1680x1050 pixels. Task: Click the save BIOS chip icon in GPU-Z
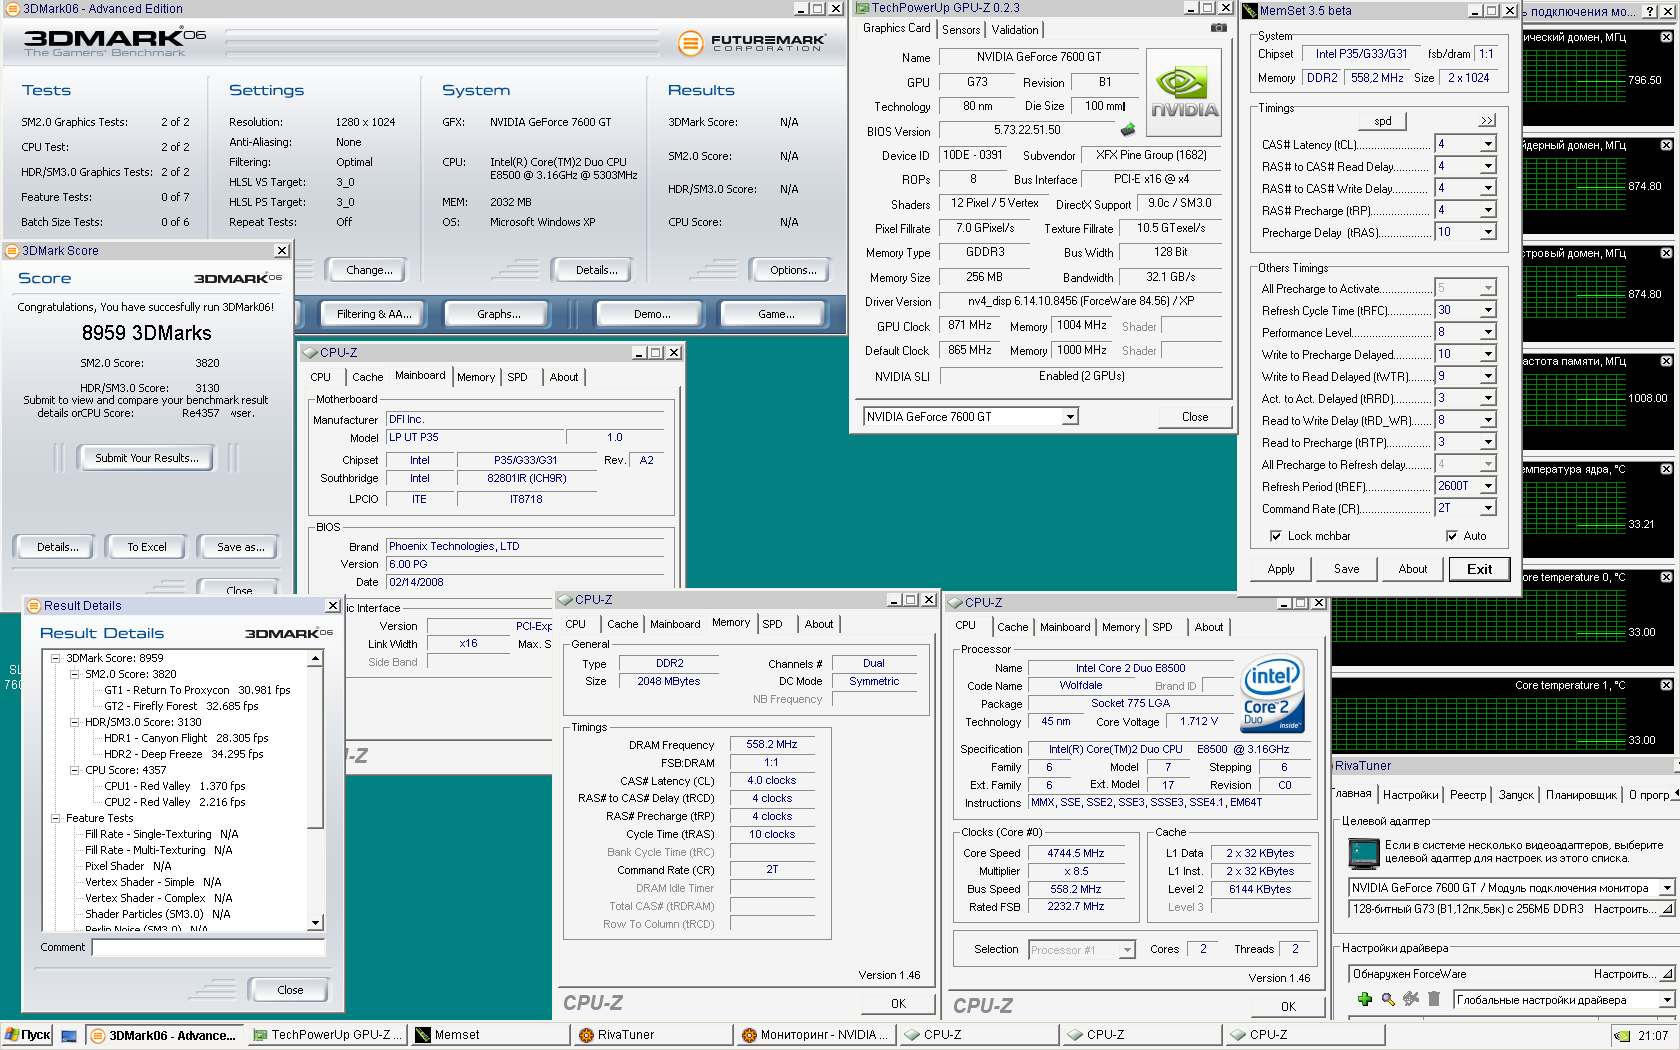pos(1128,130)
